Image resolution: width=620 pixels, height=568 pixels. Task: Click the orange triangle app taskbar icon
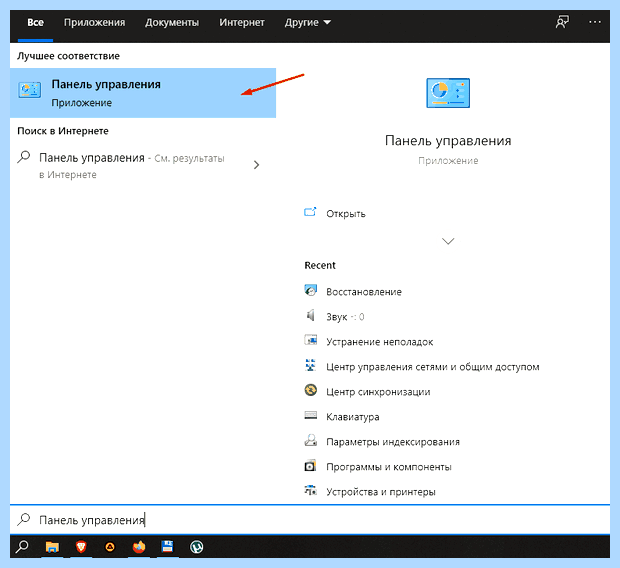[110, 547]
